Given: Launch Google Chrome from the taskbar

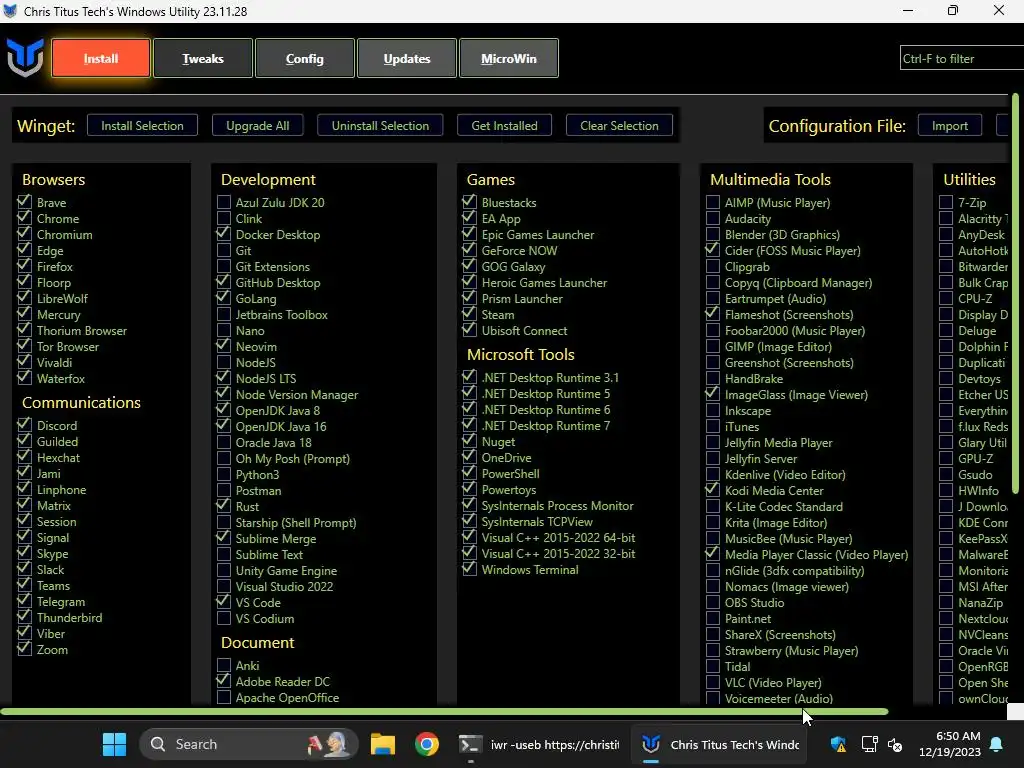Looking at the screenshot, I should pyautogui.click(x=426, y=744).
